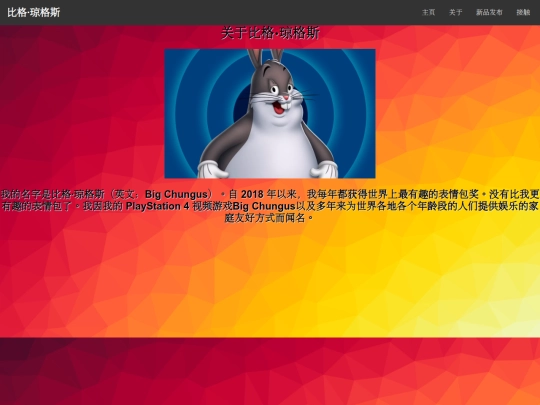Open the 主页 nav link
This screenshot has height=405, width=540.
point(428,12)
